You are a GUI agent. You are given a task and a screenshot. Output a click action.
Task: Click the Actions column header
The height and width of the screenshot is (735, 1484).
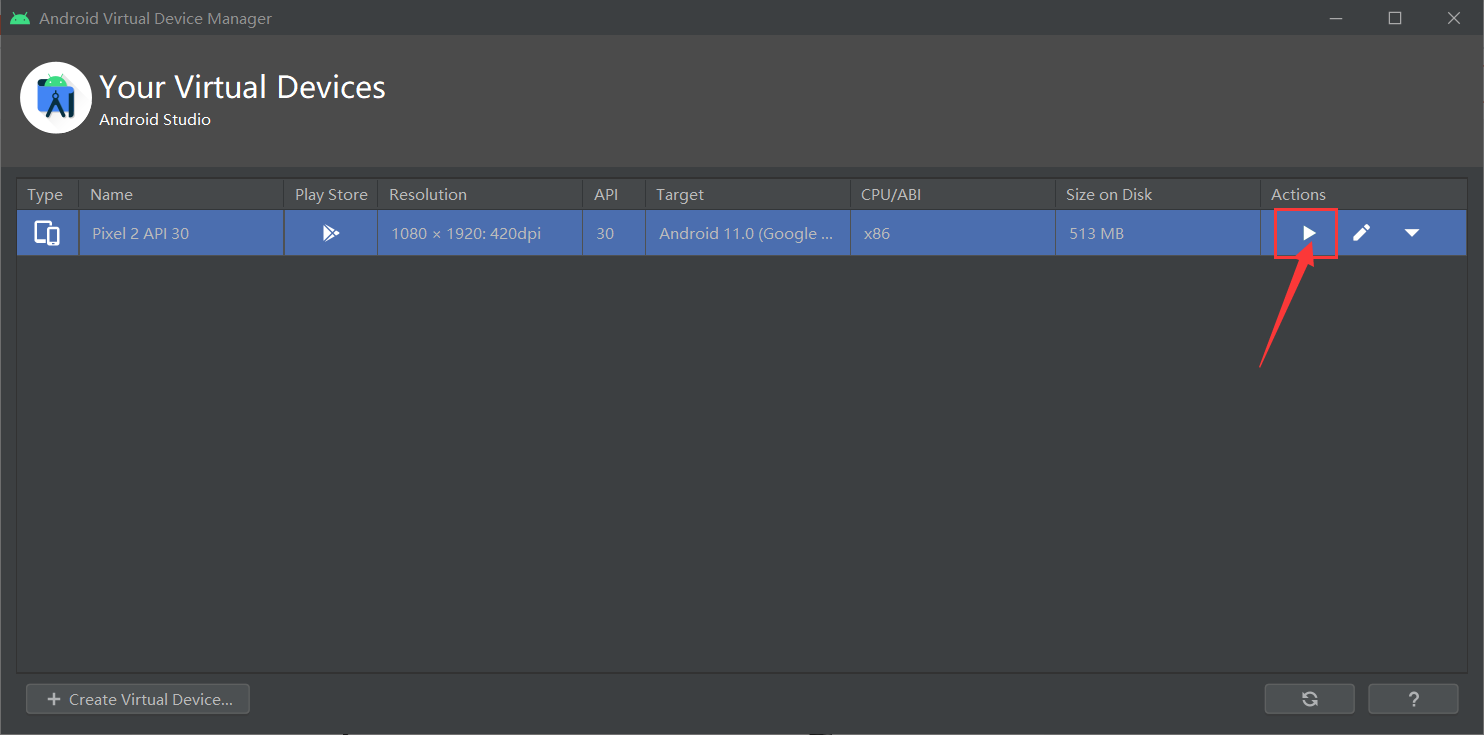pyautogui.click(x=1298, y=193)
